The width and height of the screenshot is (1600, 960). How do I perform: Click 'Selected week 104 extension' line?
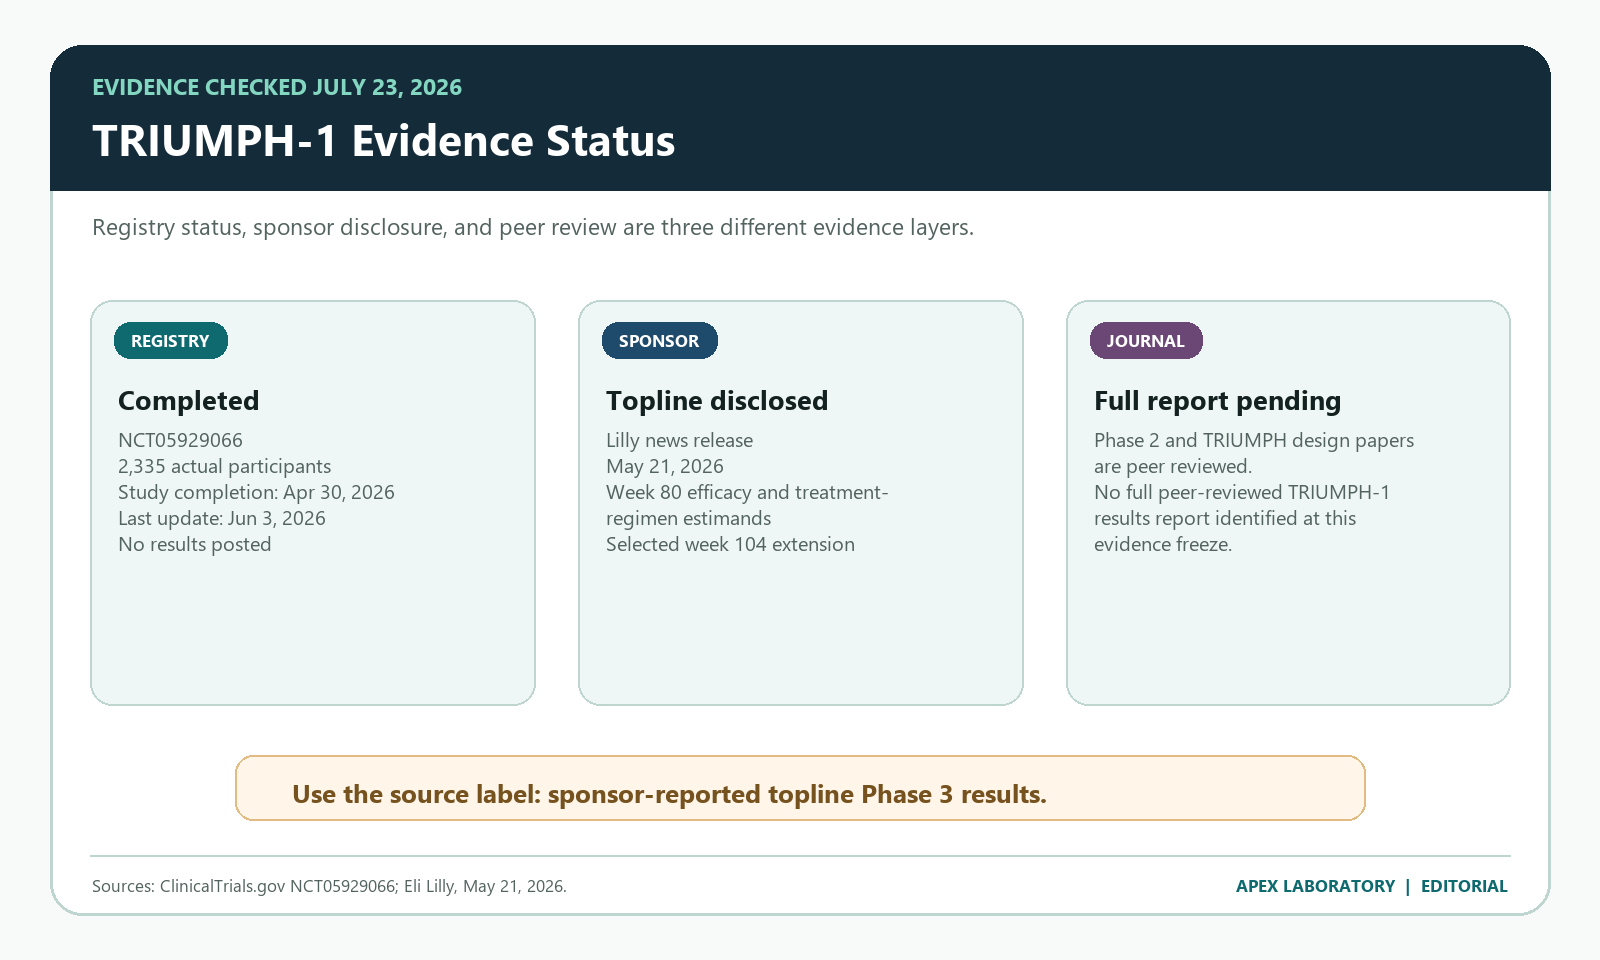pyautogui.click(x=731, y=544)
